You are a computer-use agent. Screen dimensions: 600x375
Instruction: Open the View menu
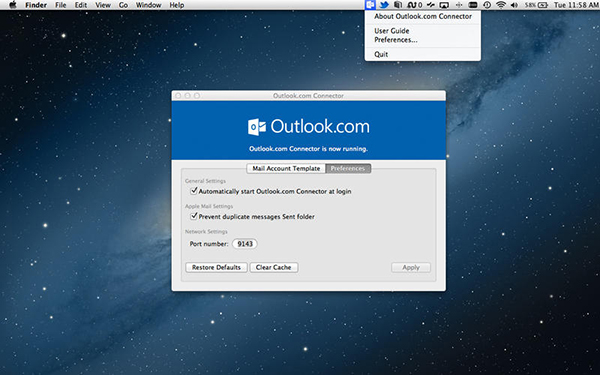[x=103, y=5]
